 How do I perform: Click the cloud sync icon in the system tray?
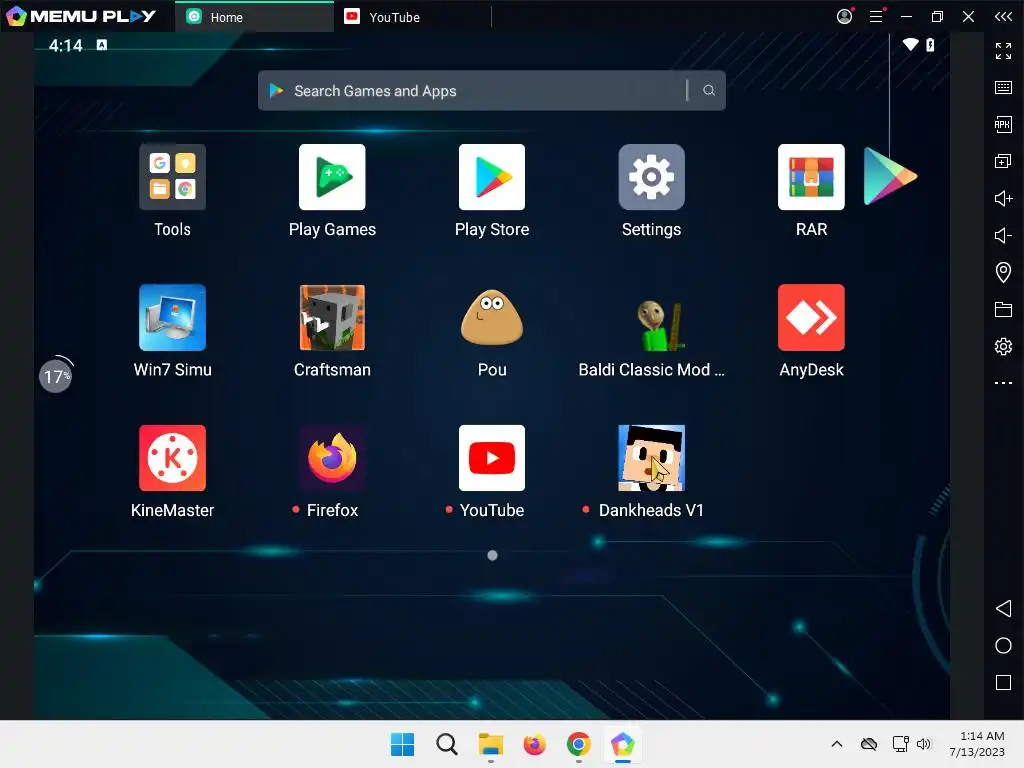click(869, 744)
